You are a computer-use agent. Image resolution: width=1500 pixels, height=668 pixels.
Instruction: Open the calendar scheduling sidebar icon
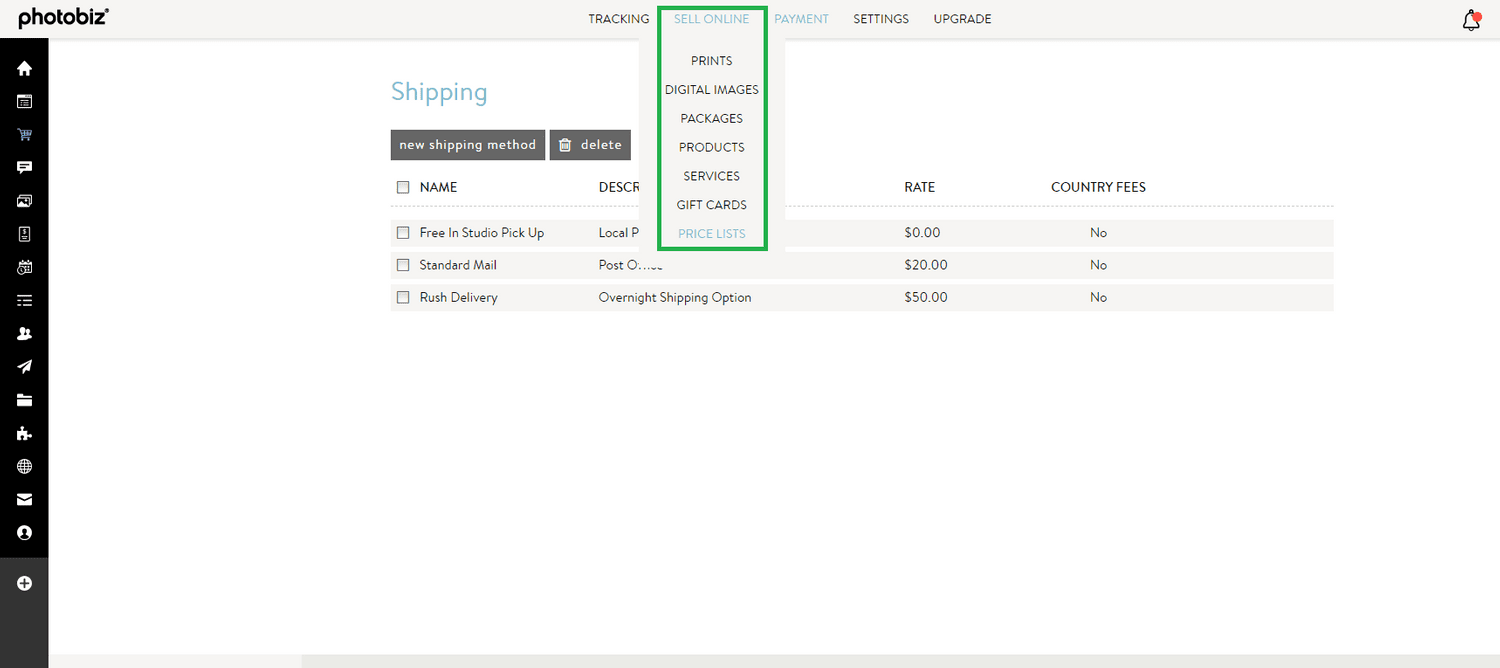click(x=24, y=267)
